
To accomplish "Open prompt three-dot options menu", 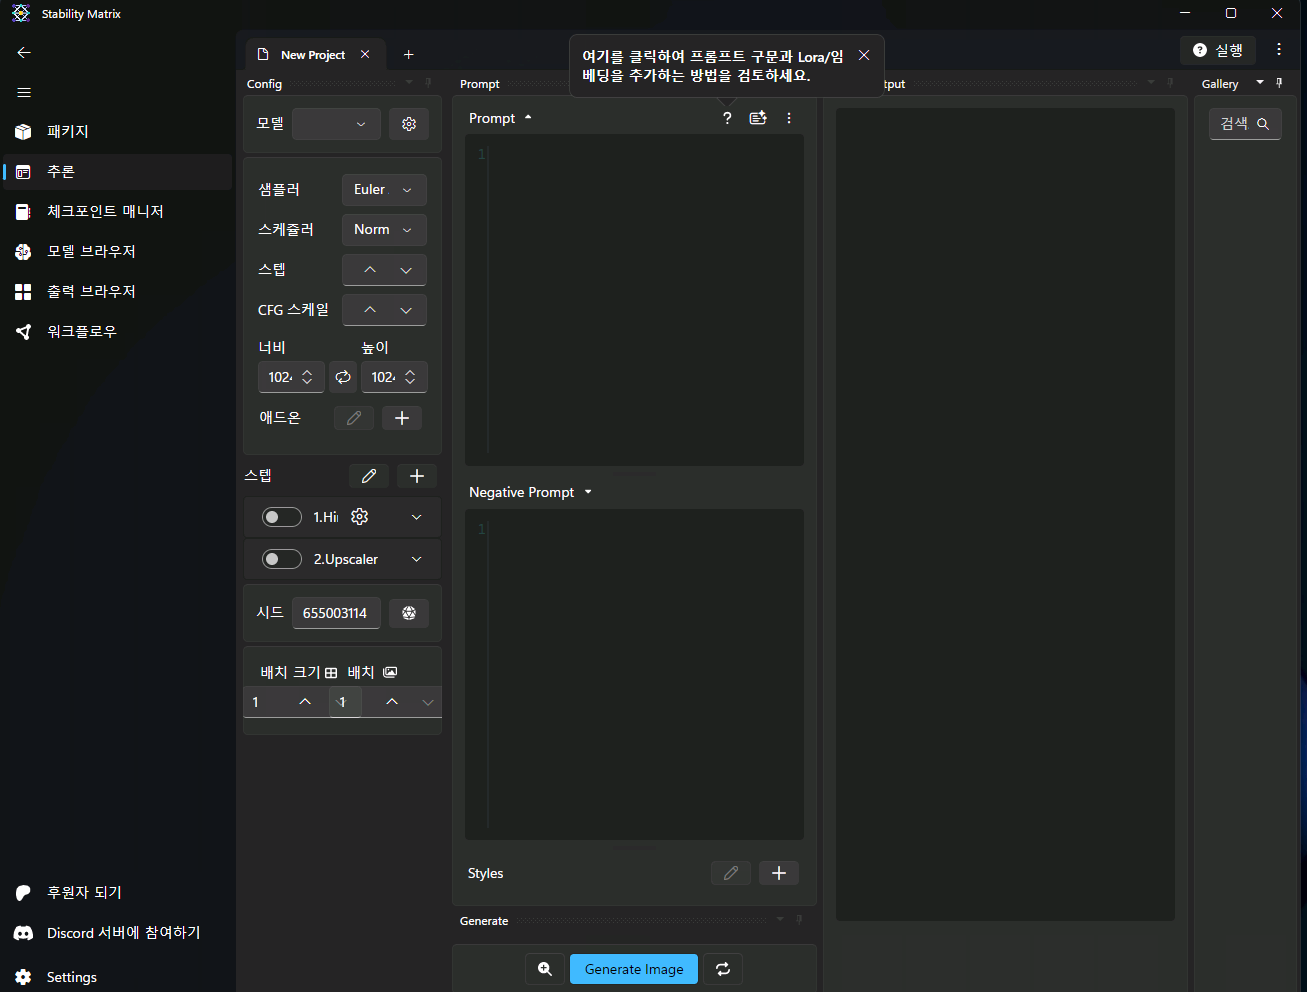I will click(789, 118).
